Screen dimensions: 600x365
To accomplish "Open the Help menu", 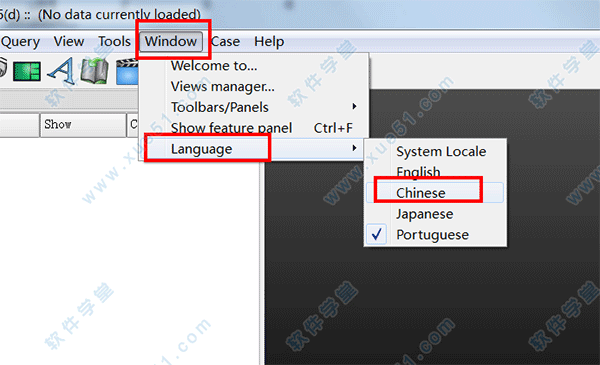I will click(x=269, y=41).
